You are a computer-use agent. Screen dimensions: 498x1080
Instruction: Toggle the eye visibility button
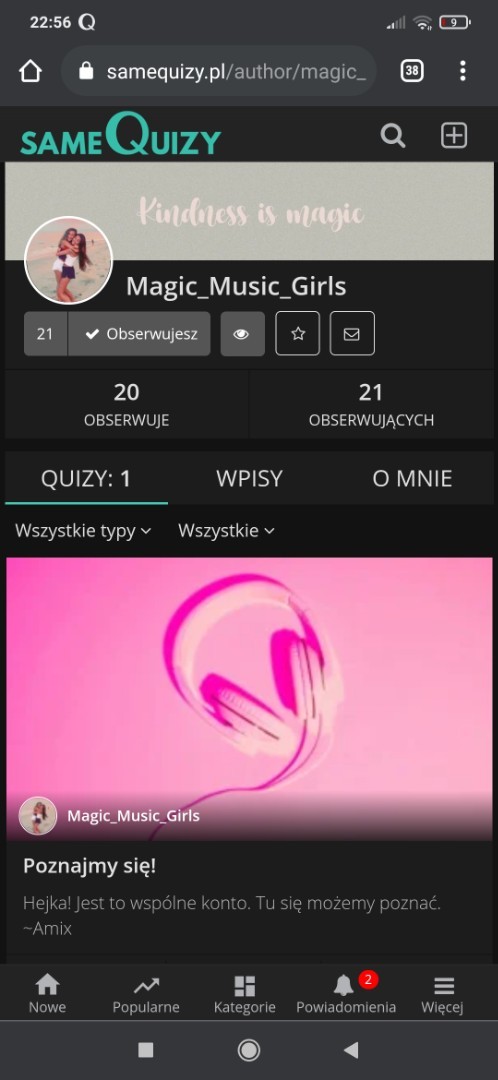tap(242, 334)
